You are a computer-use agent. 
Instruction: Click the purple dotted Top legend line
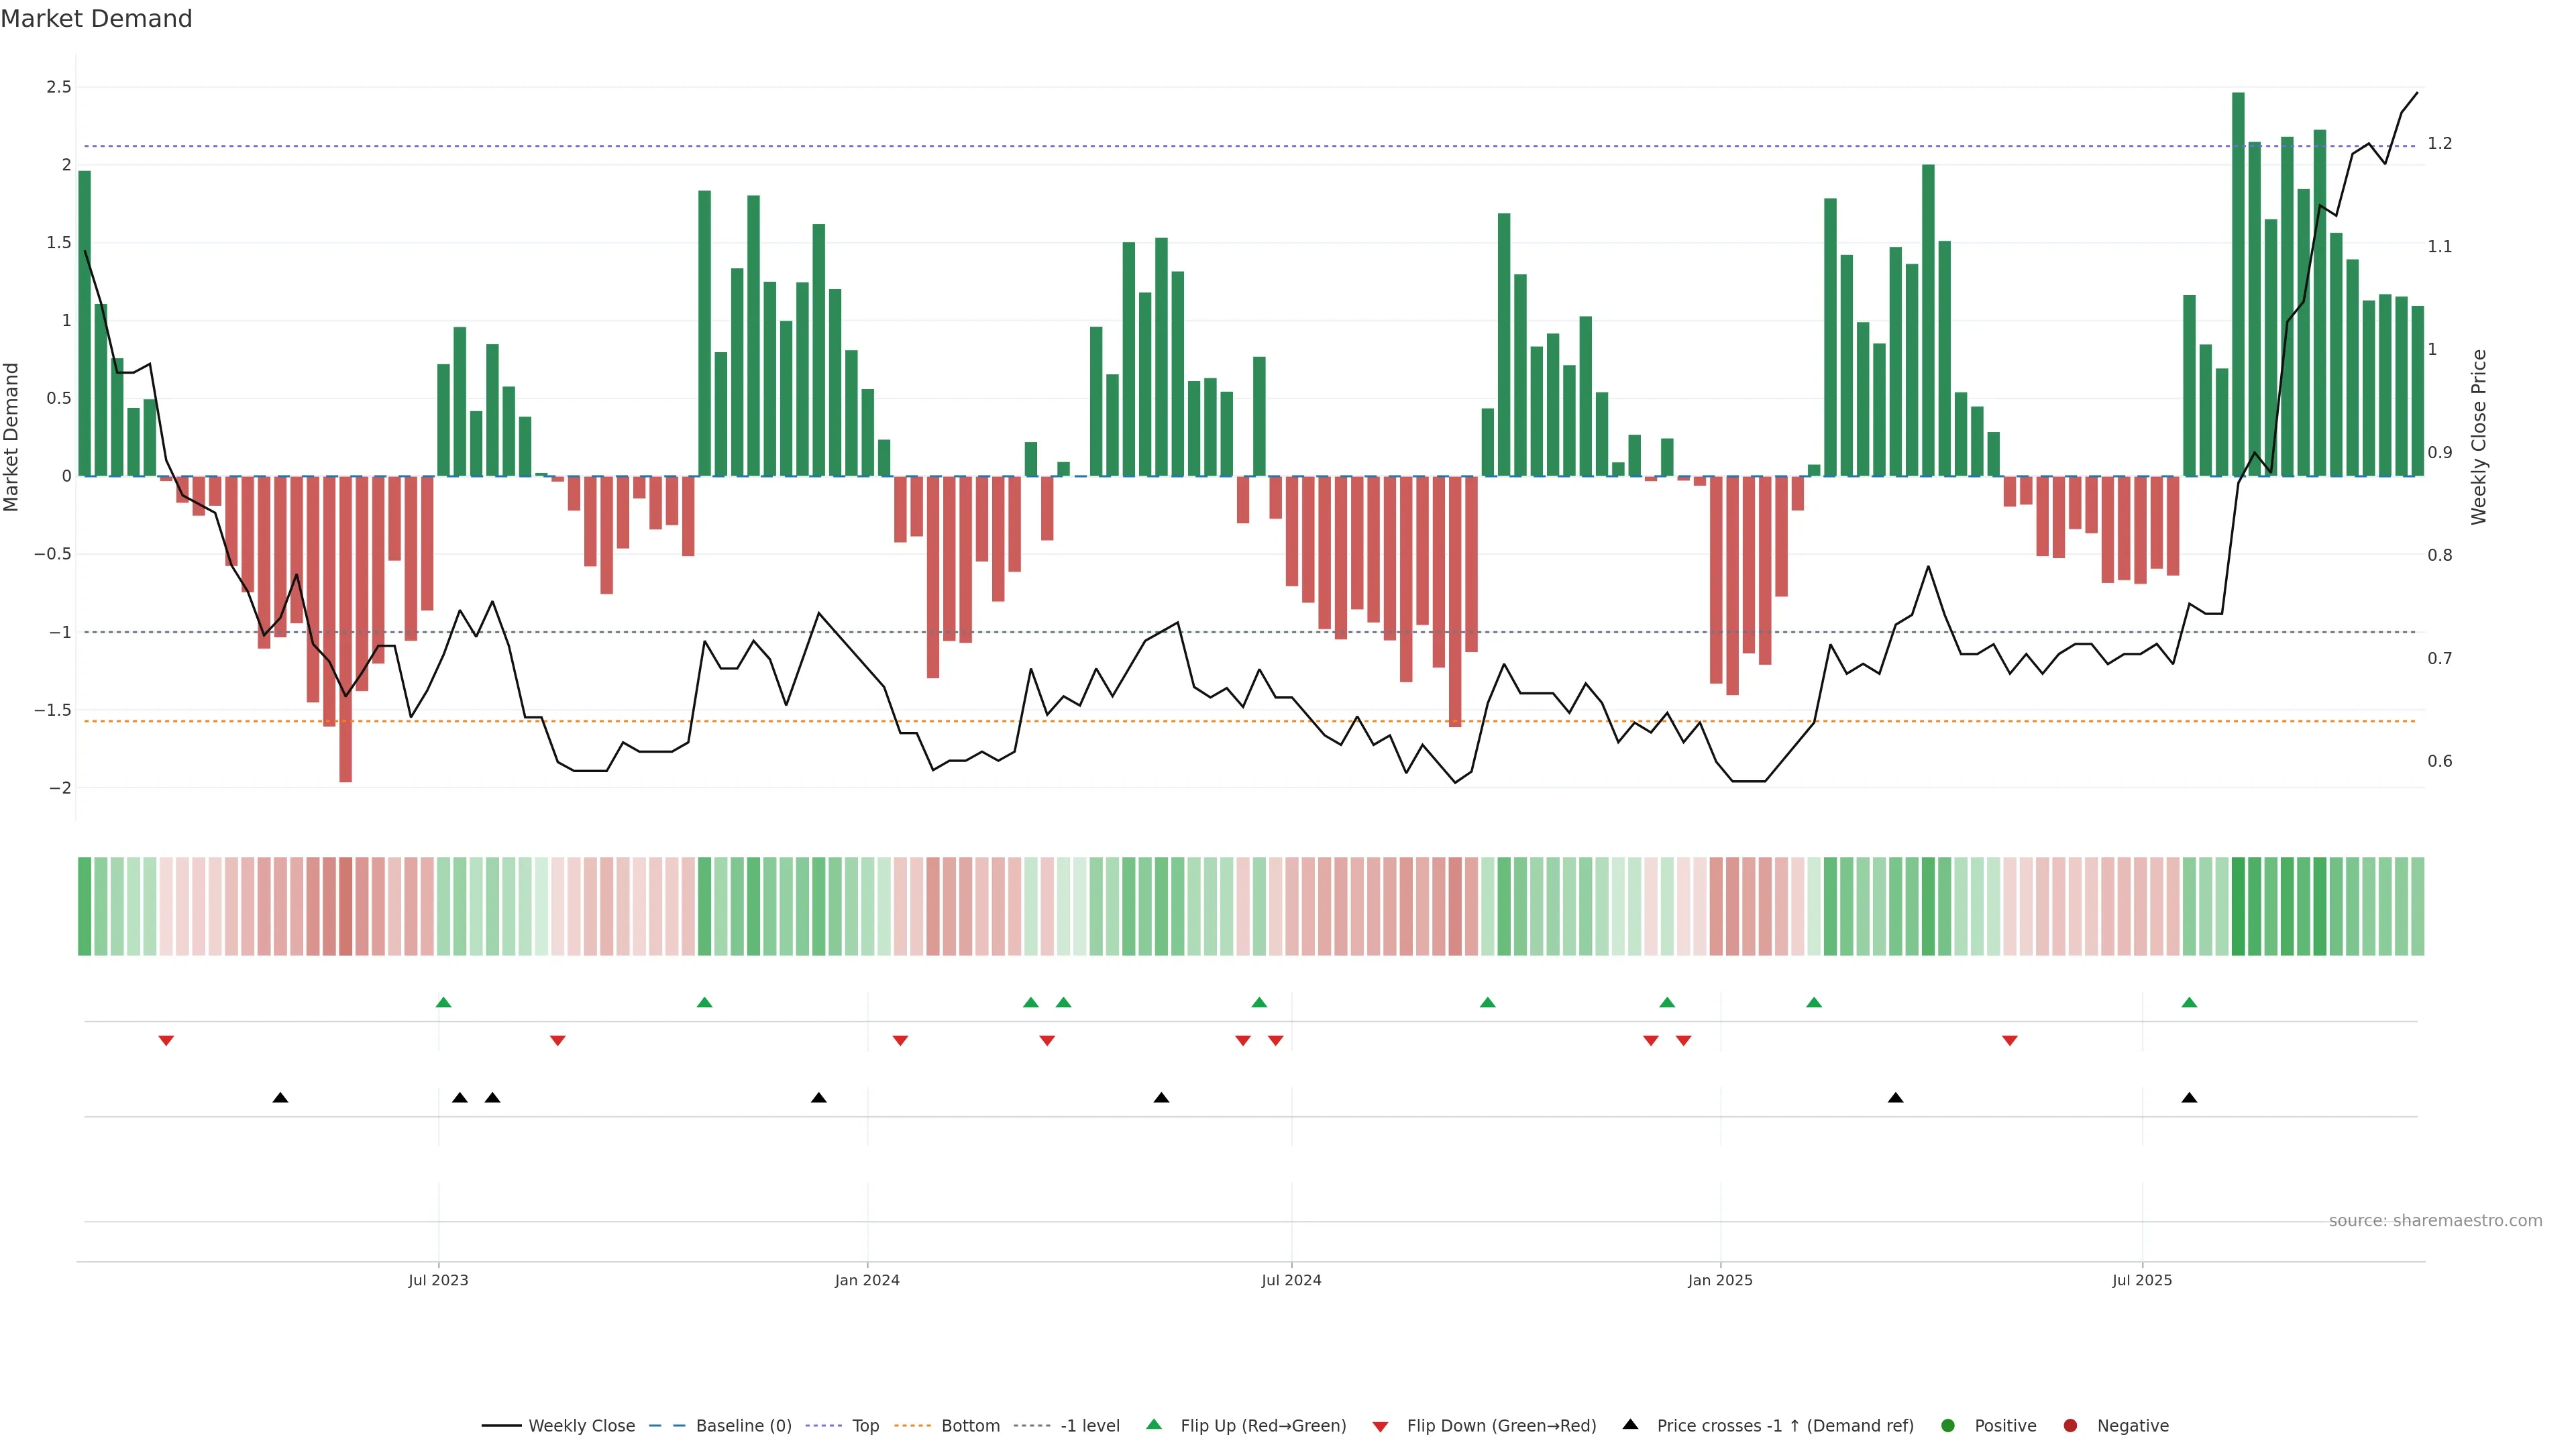coord(823,1426)
